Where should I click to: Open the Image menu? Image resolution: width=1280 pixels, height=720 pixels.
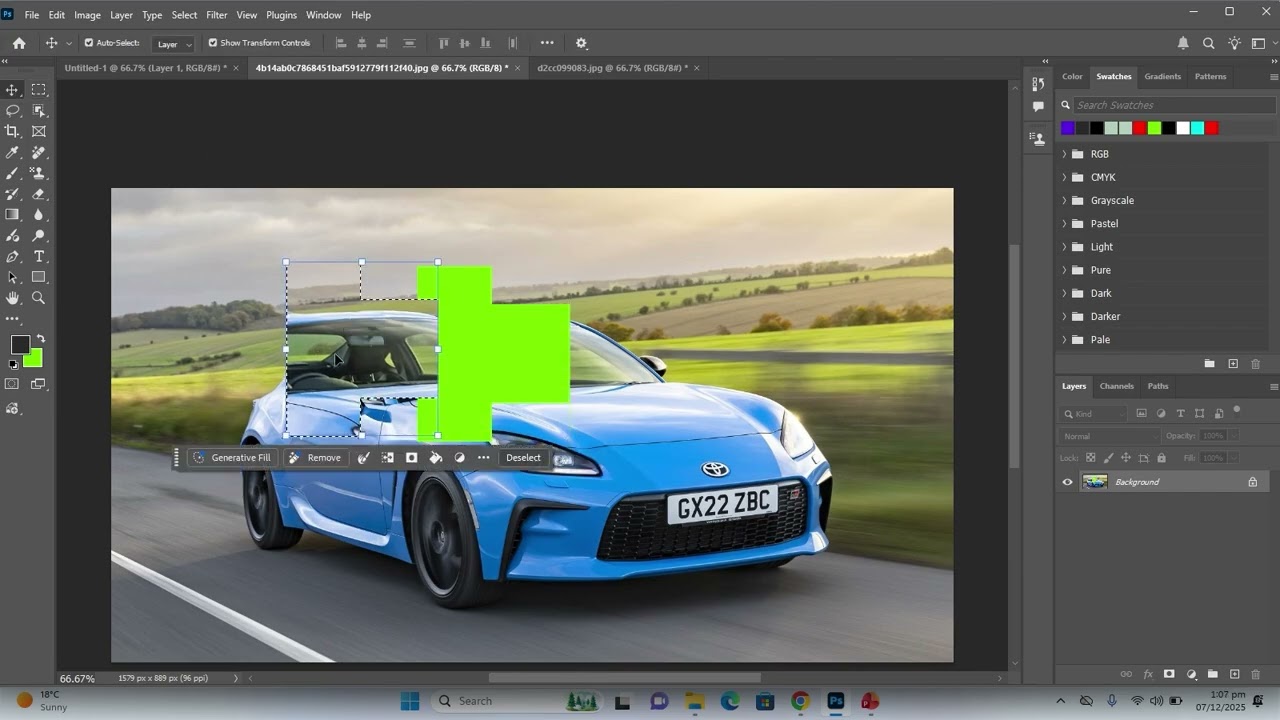pyautogui.click(x=87, y=15)
